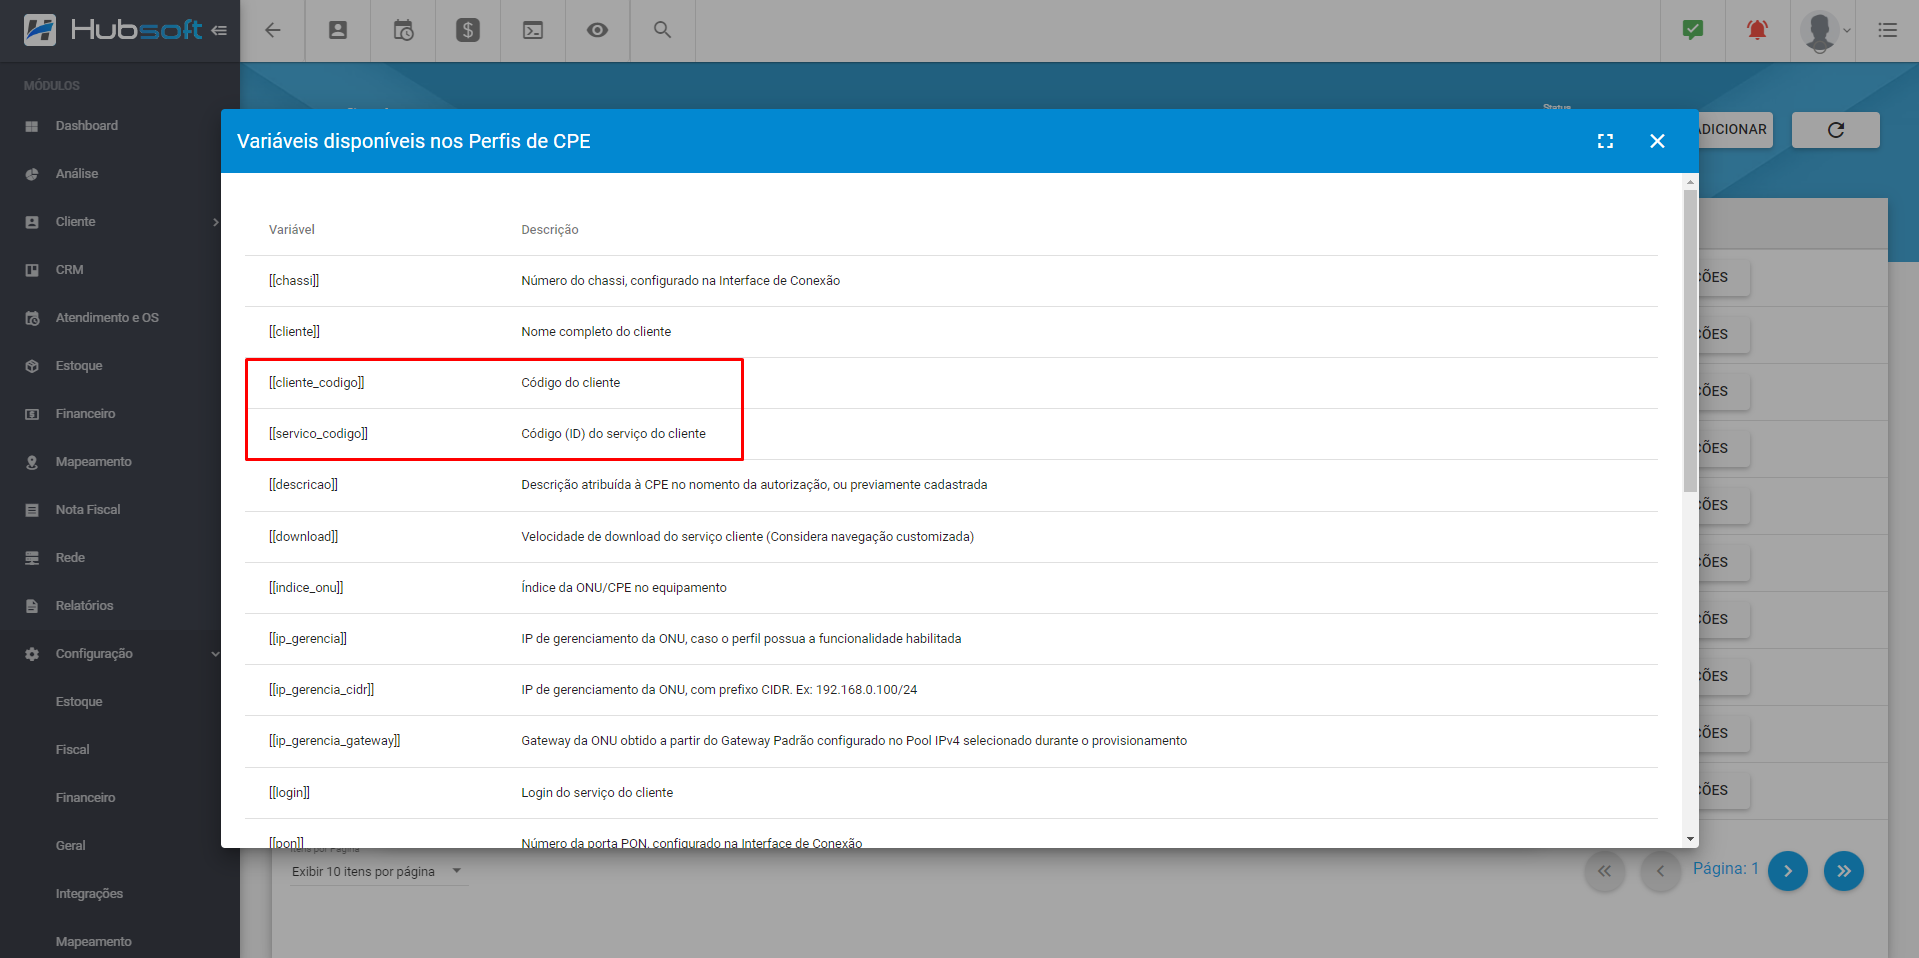Open Relatórios module
This screenshot has width=1919, height=958.
[84, 606]
